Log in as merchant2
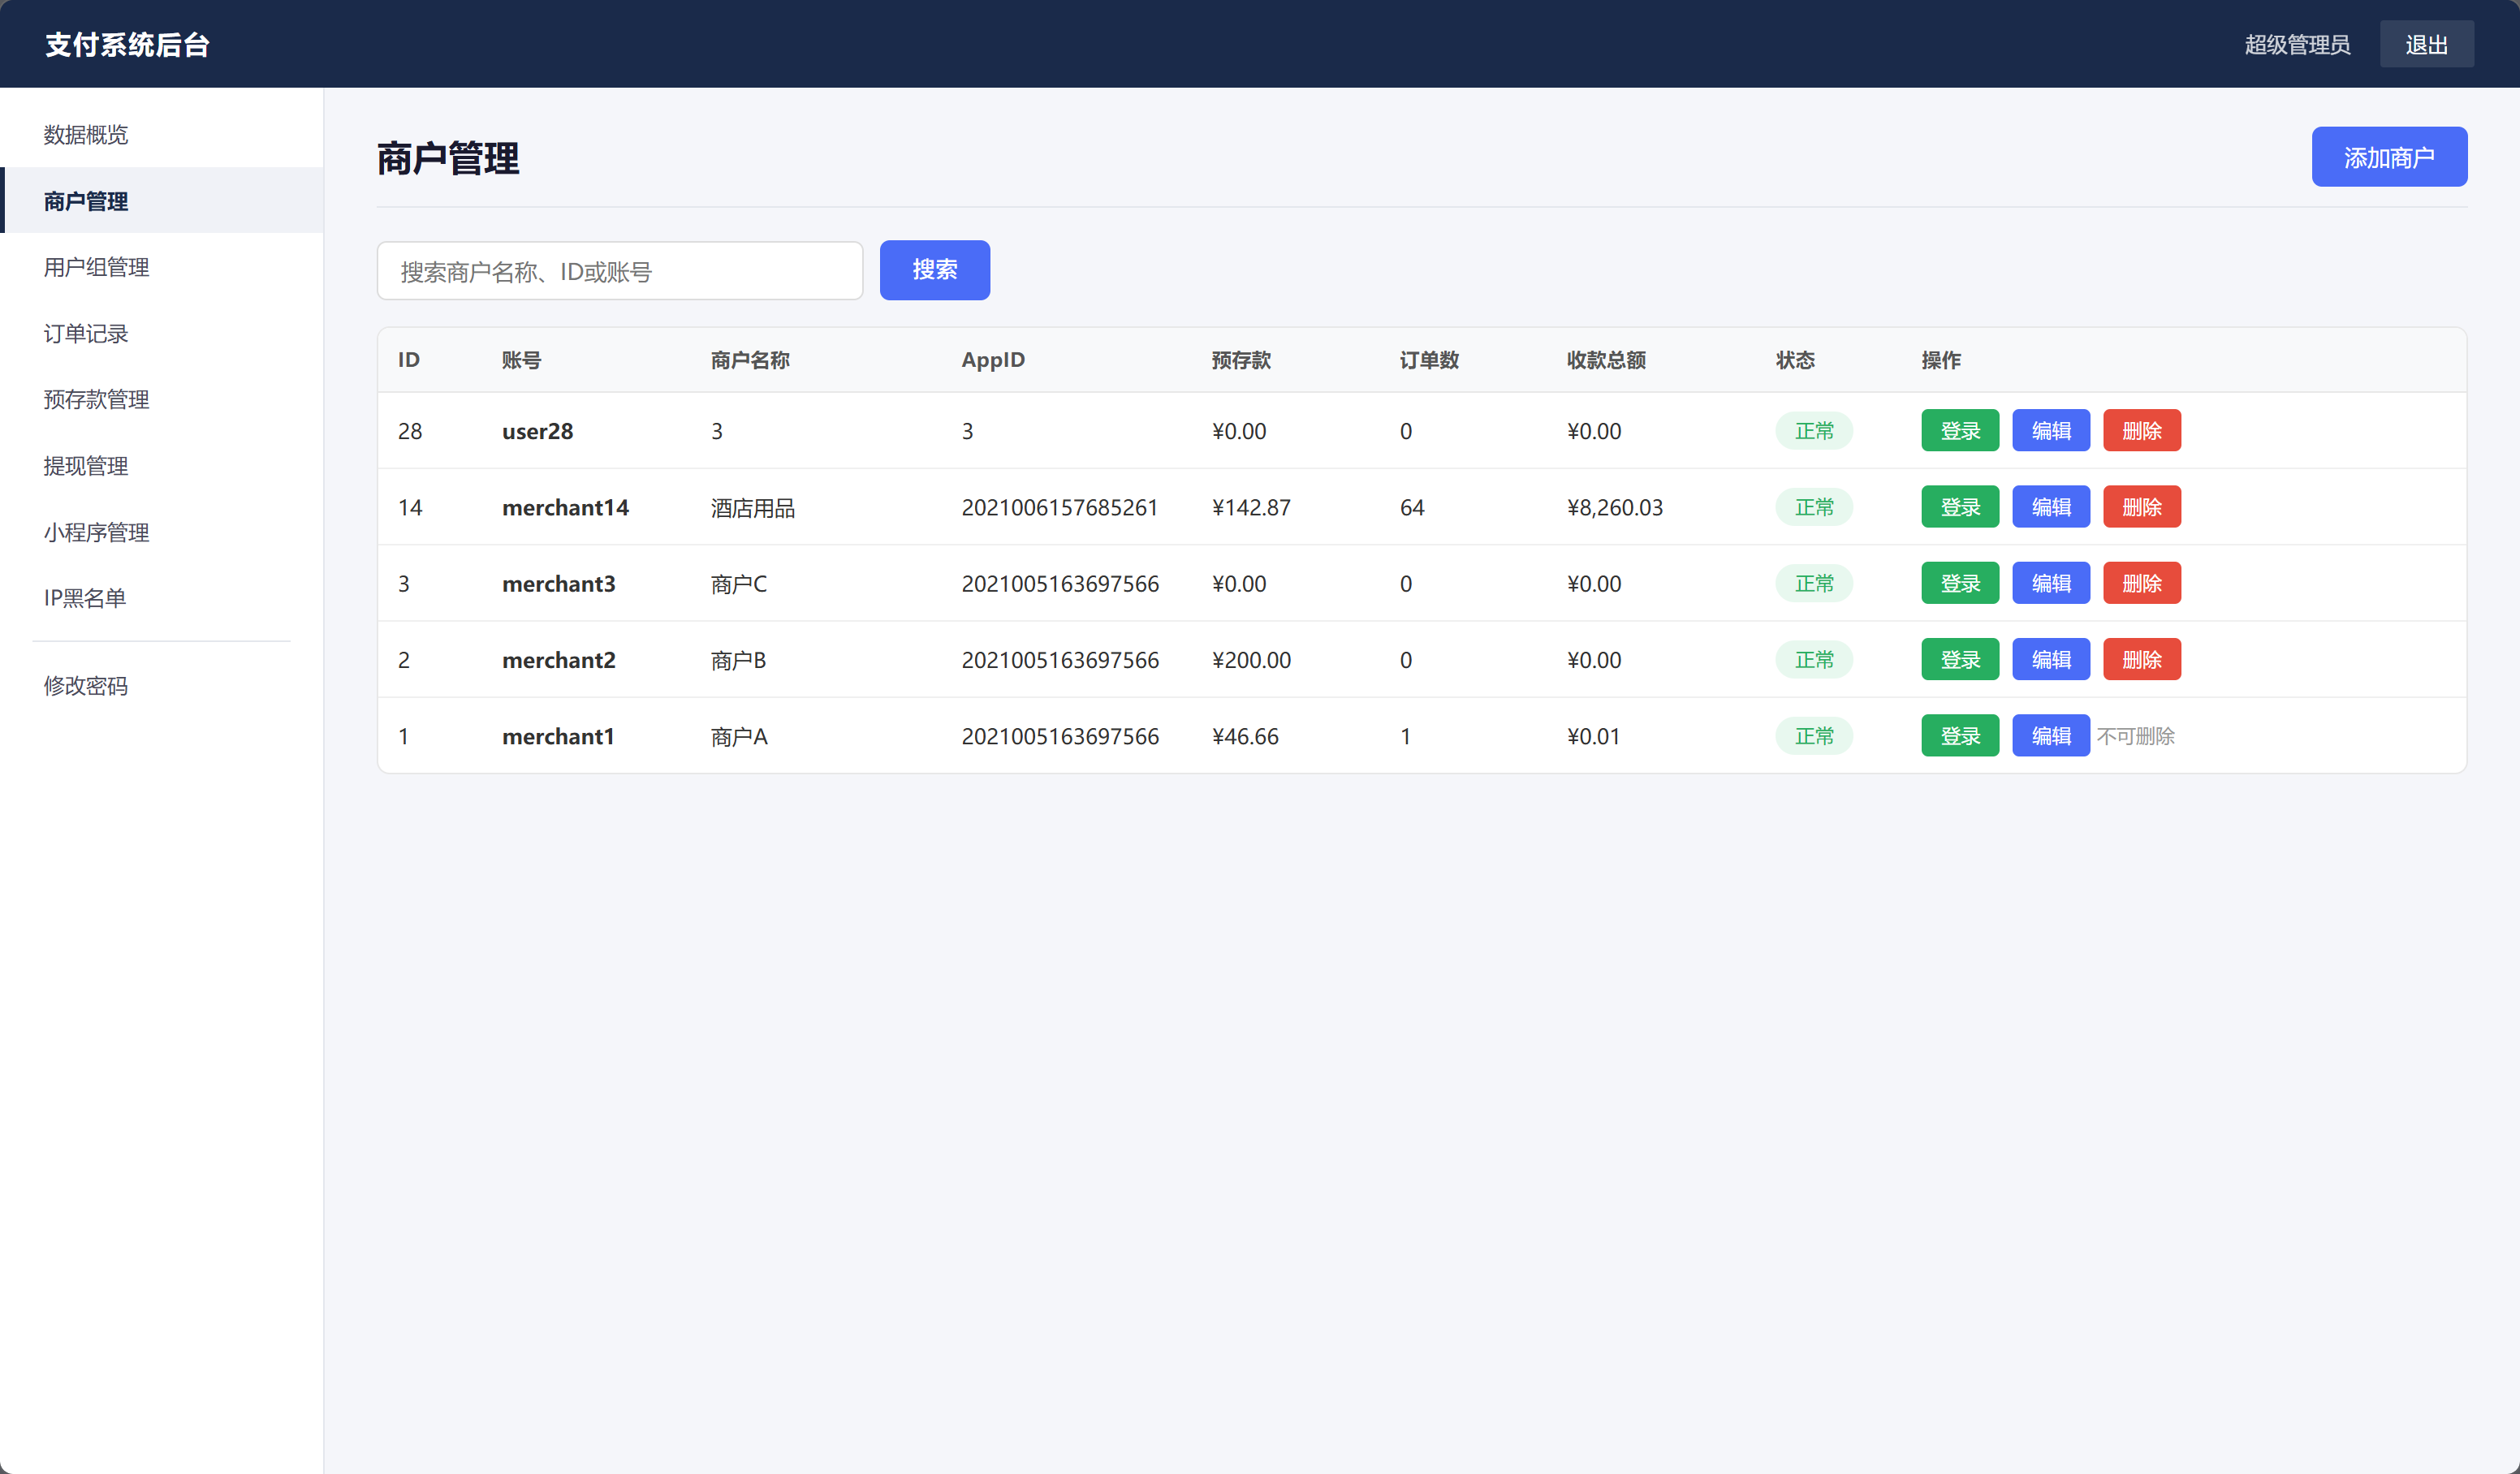The image size is (2520, 1474). (x=1960, y=660)
